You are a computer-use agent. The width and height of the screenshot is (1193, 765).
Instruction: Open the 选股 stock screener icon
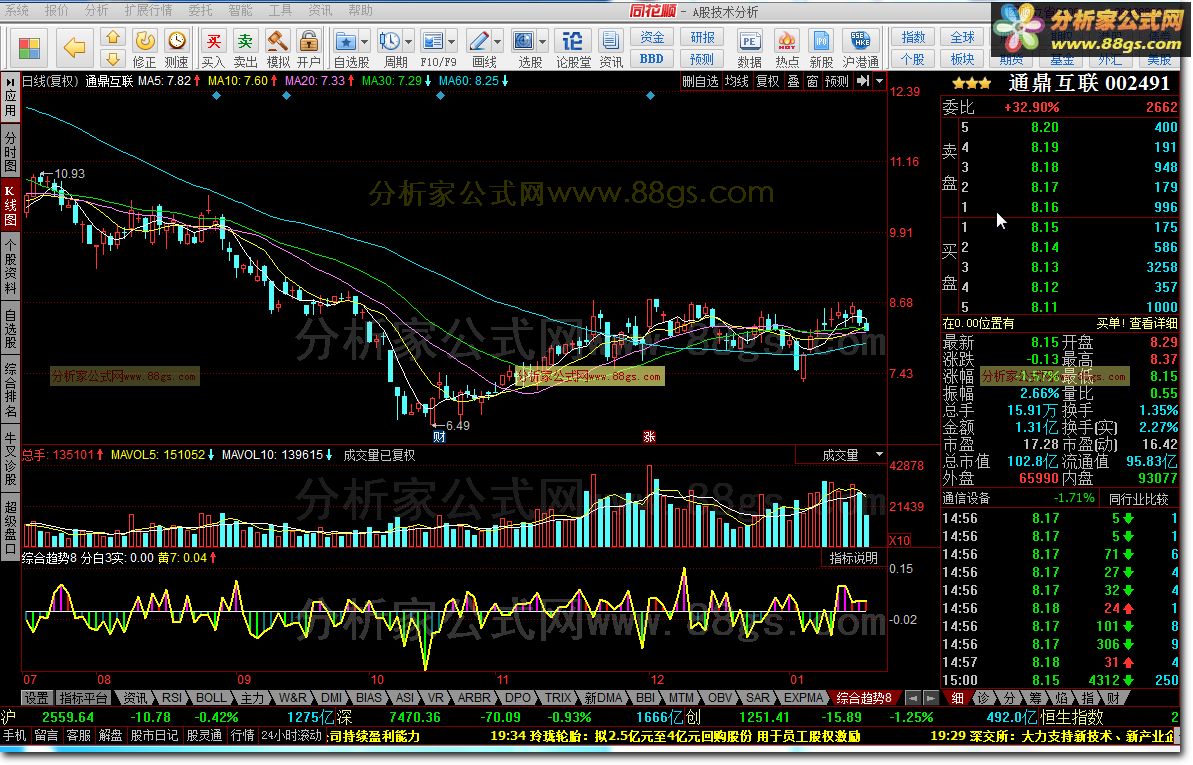tap(523, 41)
